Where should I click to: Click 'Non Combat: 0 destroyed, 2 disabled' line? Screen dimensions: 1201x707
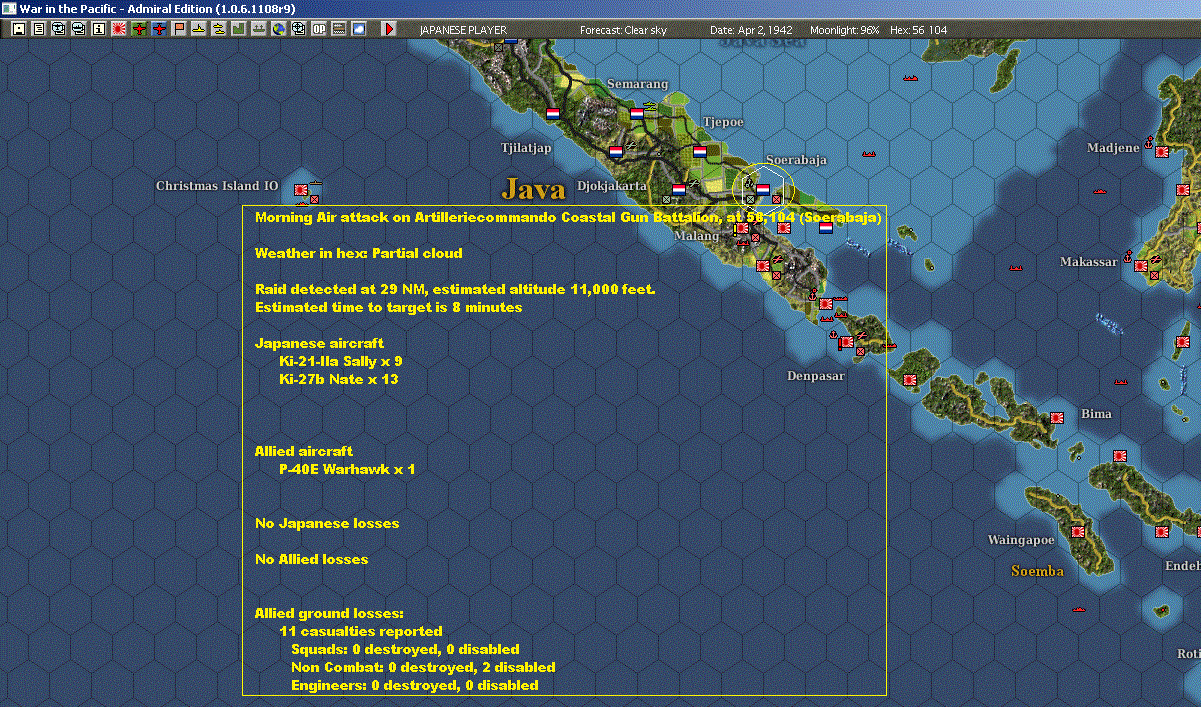[x=423, y=667]
